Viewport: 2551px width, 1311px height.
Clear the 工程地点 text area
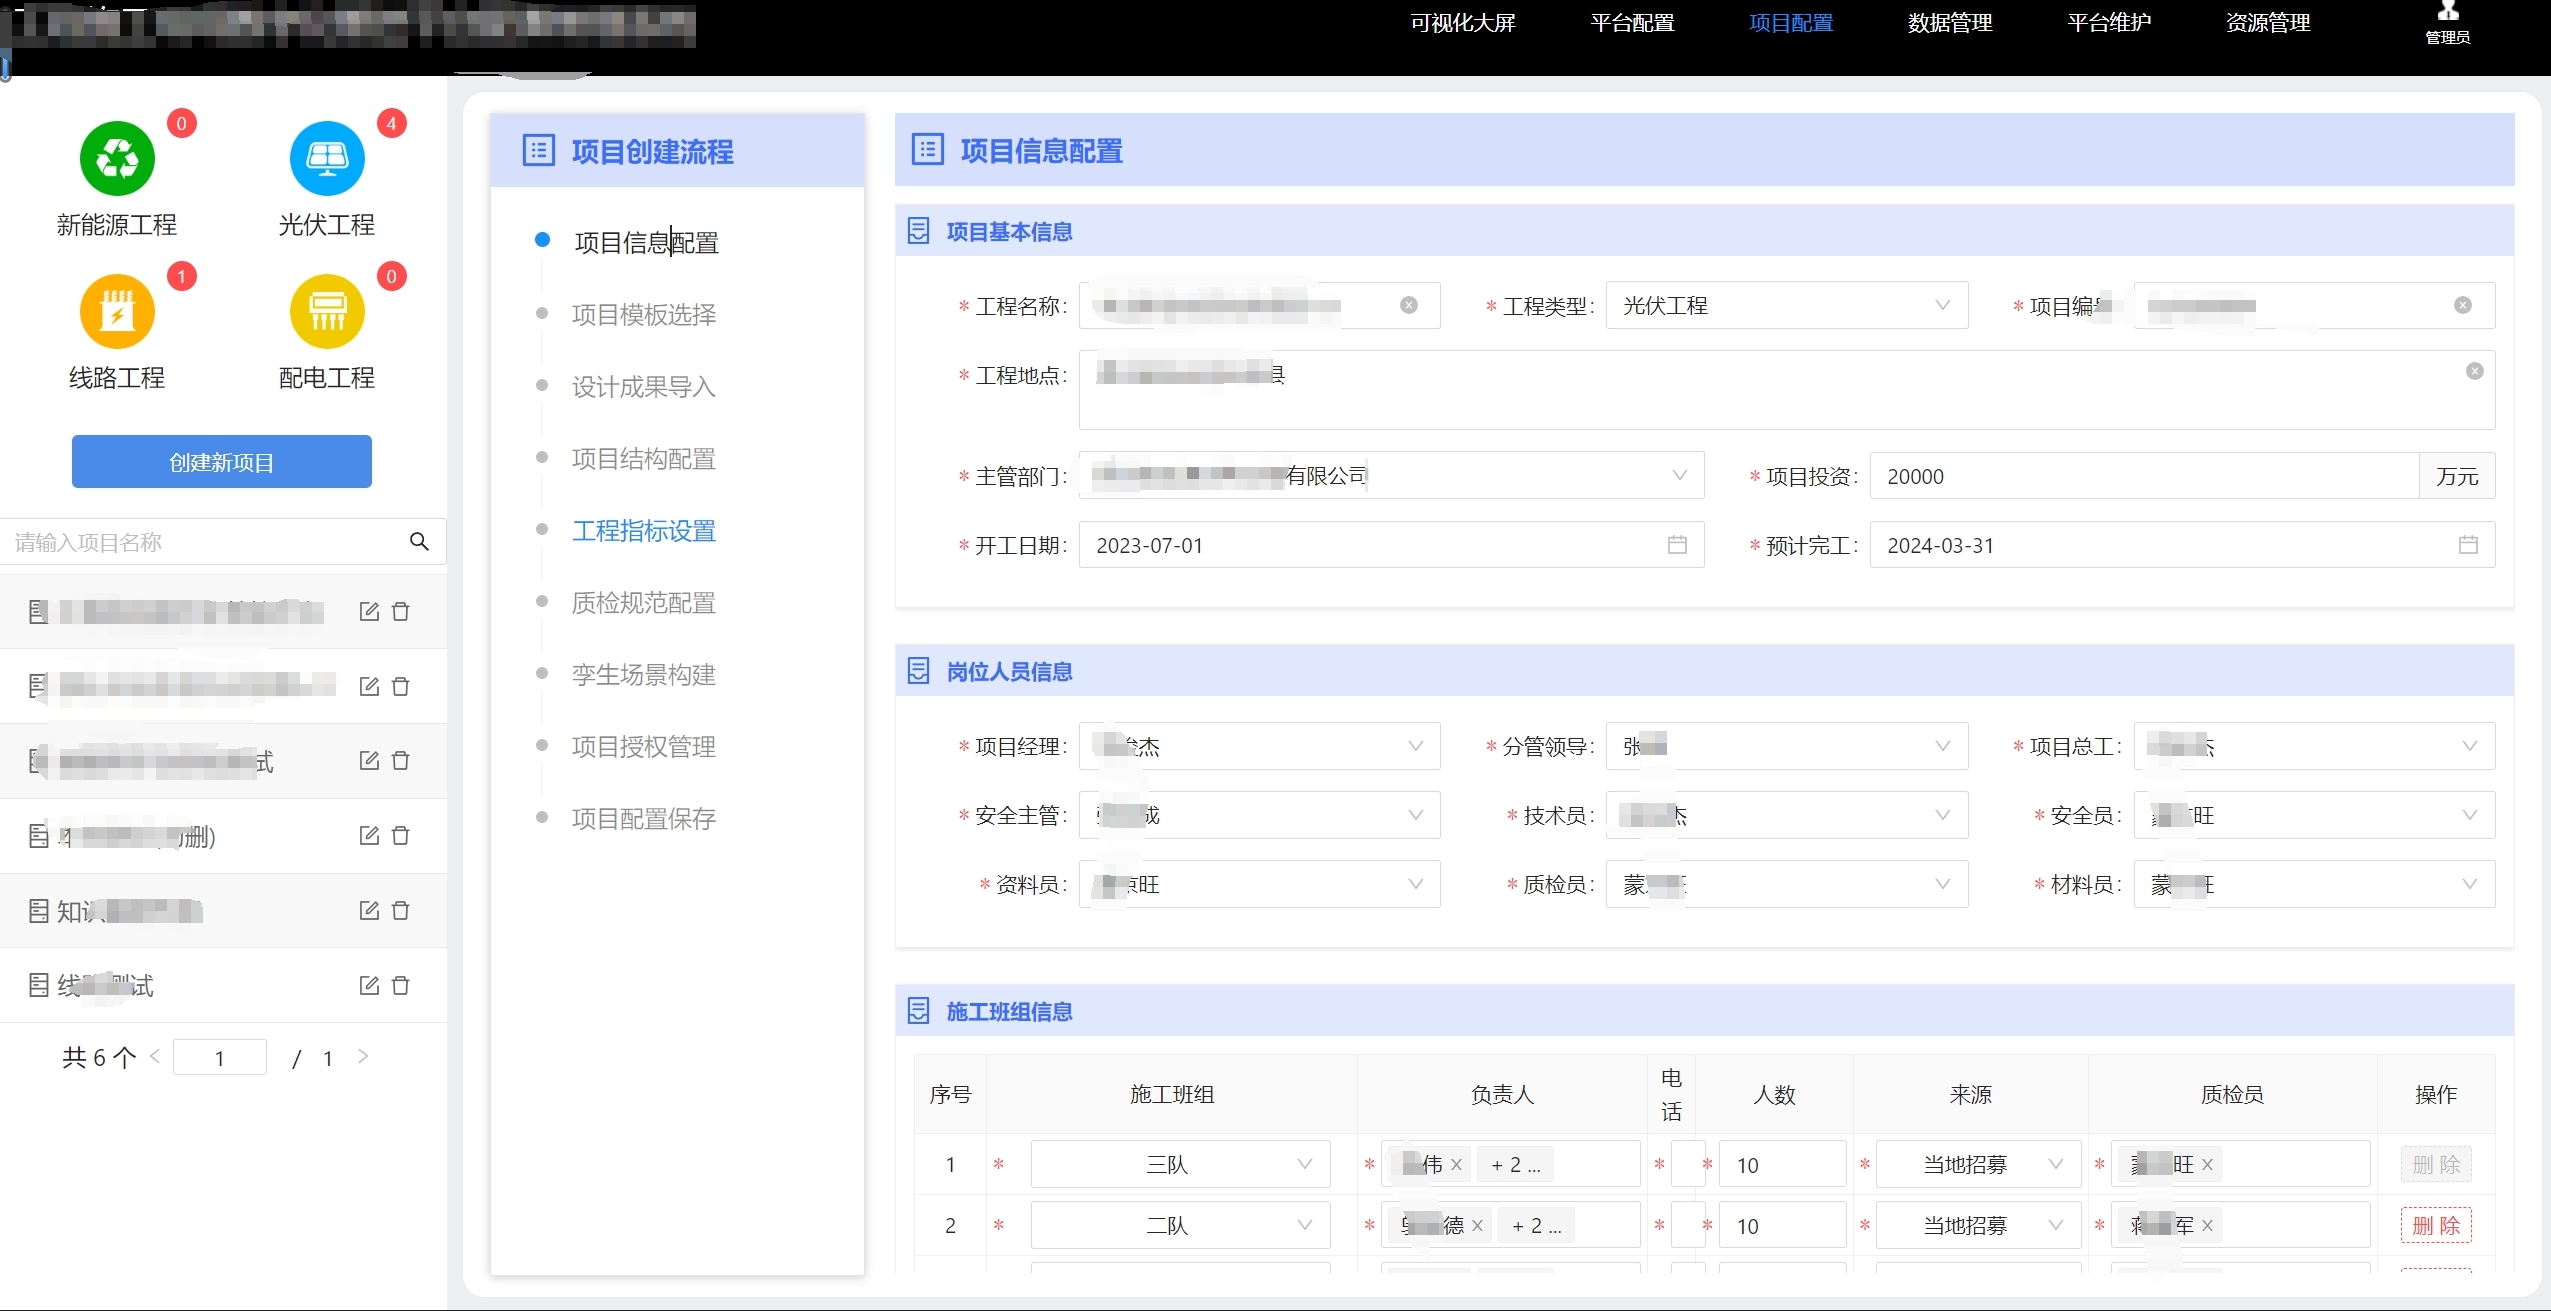click(x=2475, y=371)
